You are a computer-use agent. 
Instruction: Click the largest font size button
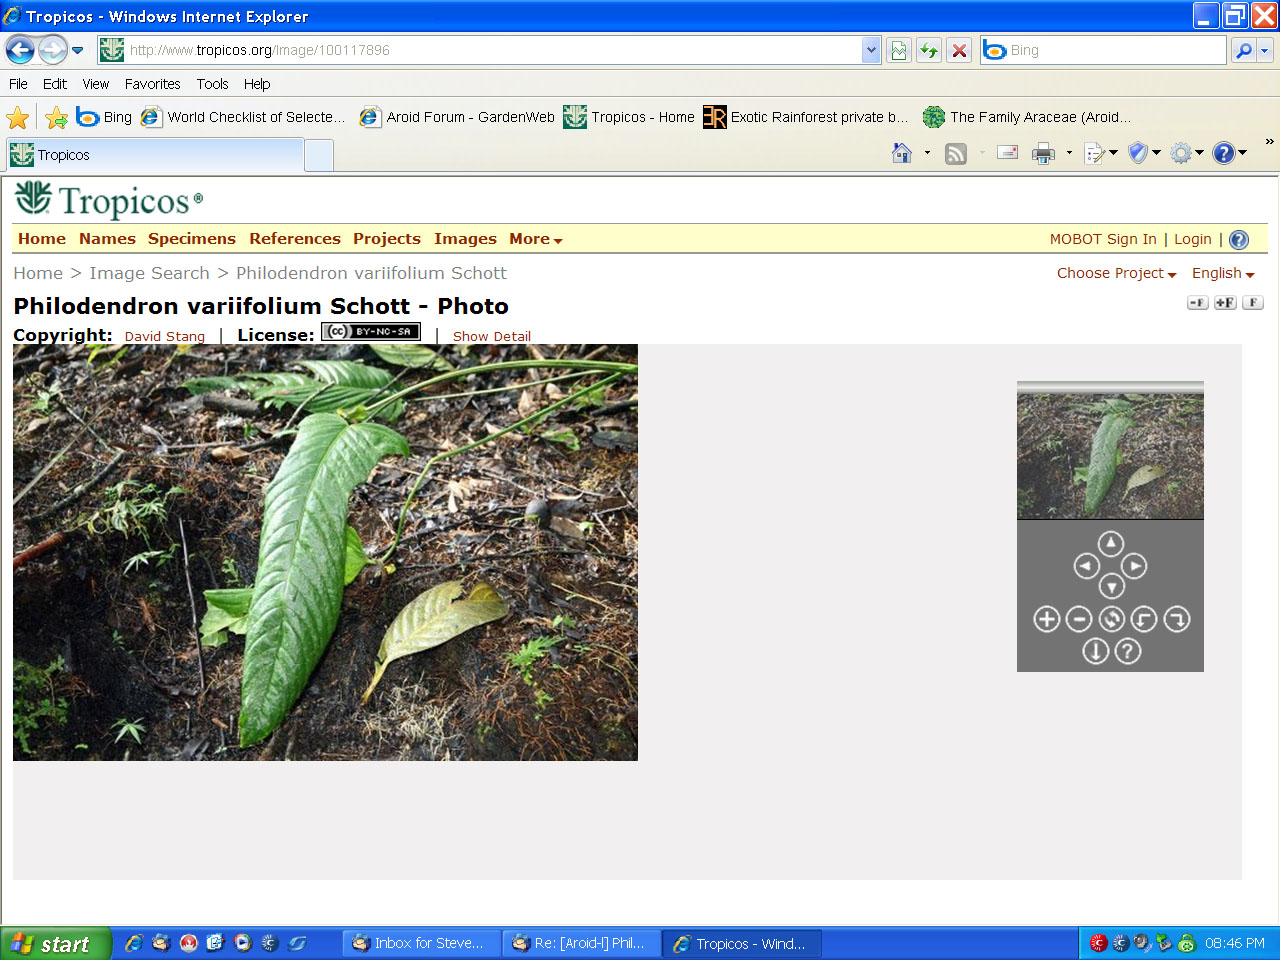click(1253, 303)
